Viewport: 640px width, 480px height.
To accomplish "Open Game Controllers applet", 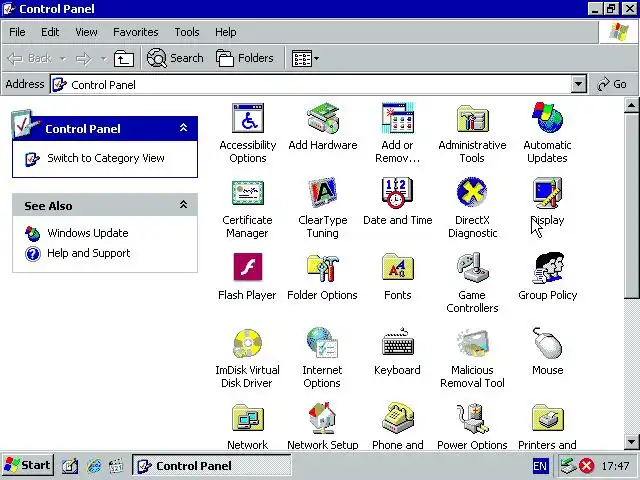I will coord(472,268).
